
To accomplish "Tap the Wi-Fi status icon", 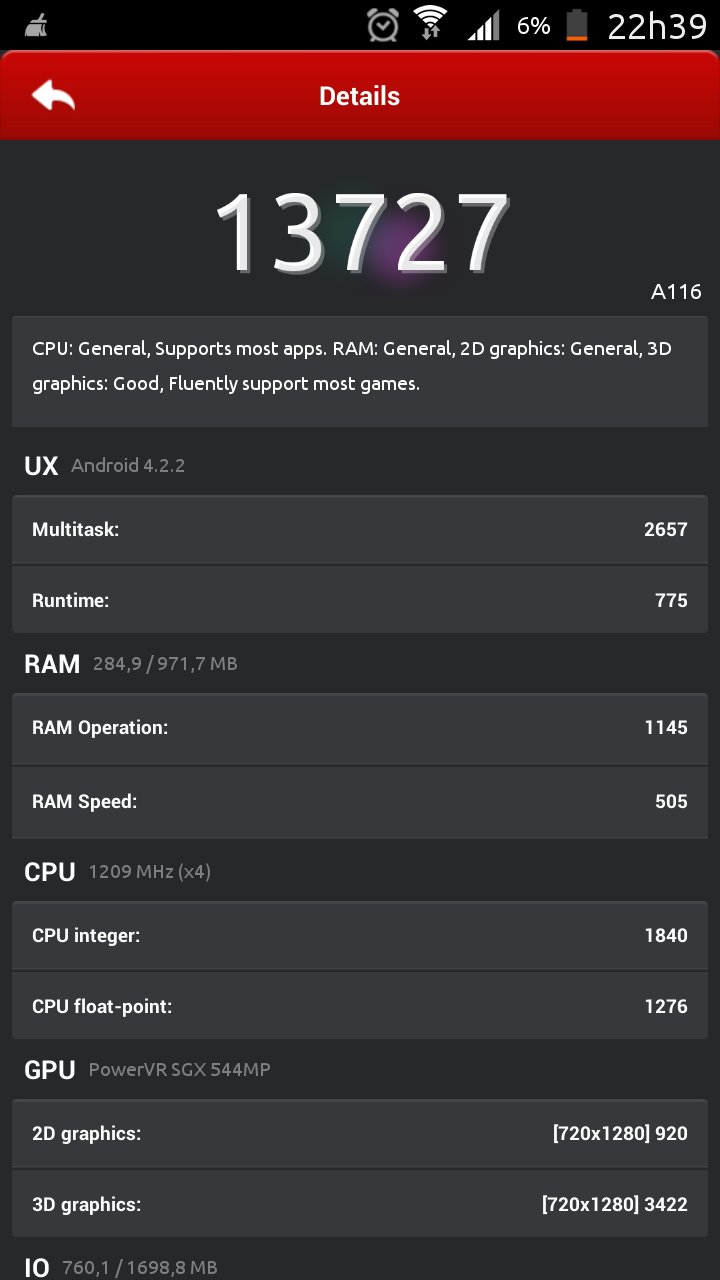I will [431, 24].
